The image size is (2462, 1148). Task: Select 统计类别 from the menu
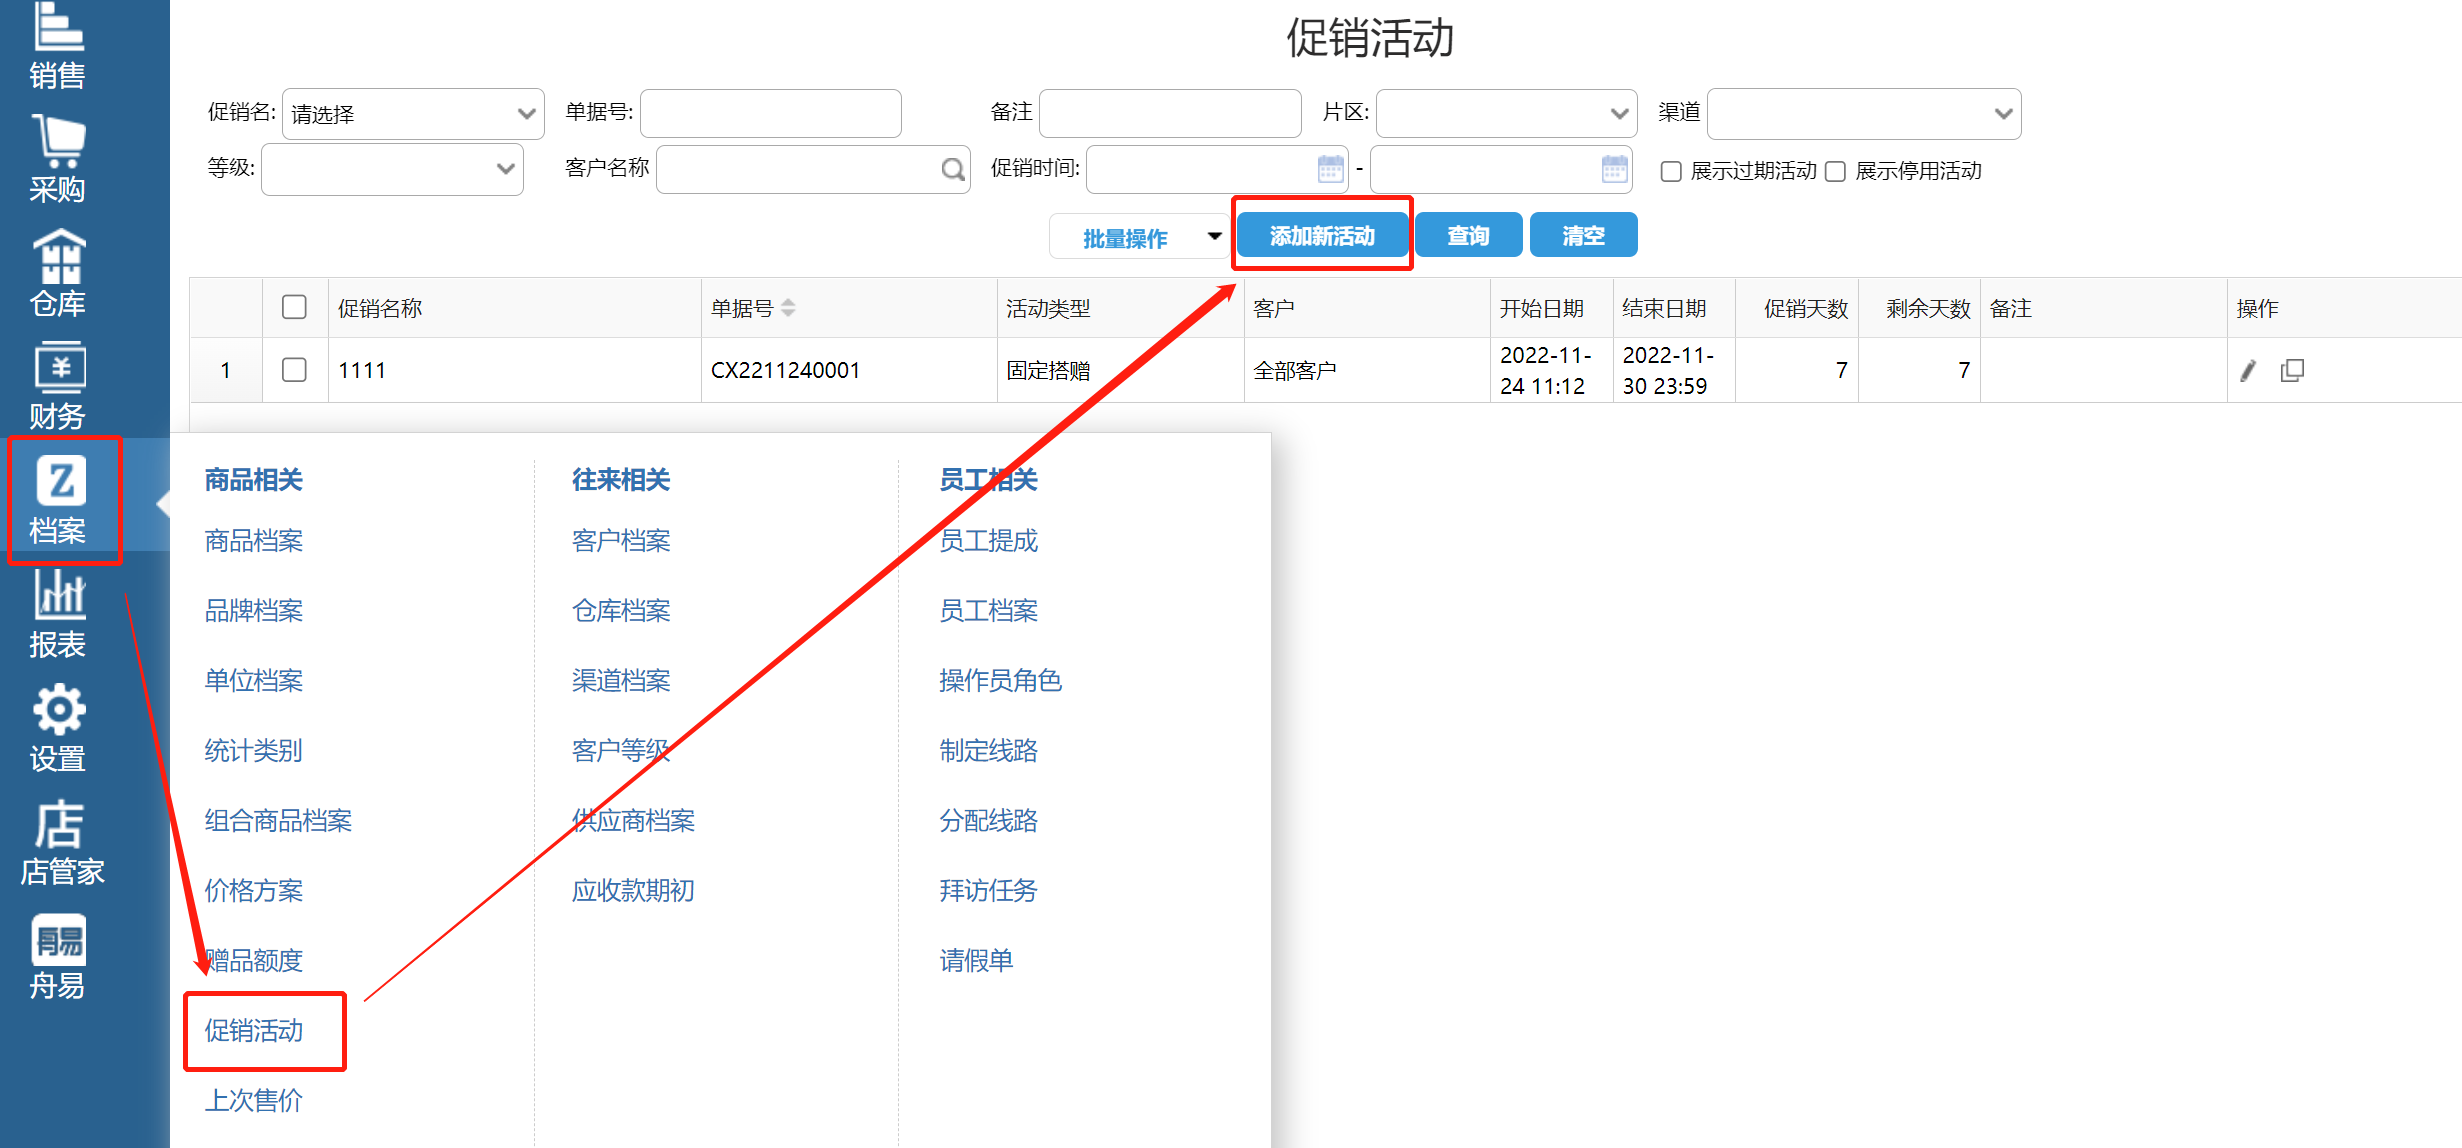click(x=254, y=751)
